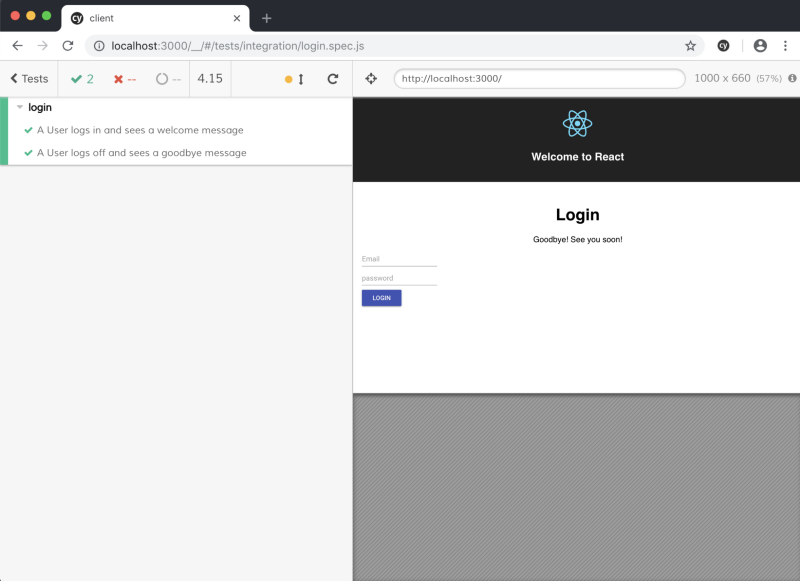
Task: Go back to Tests list
Action: (x=29, y=79)
